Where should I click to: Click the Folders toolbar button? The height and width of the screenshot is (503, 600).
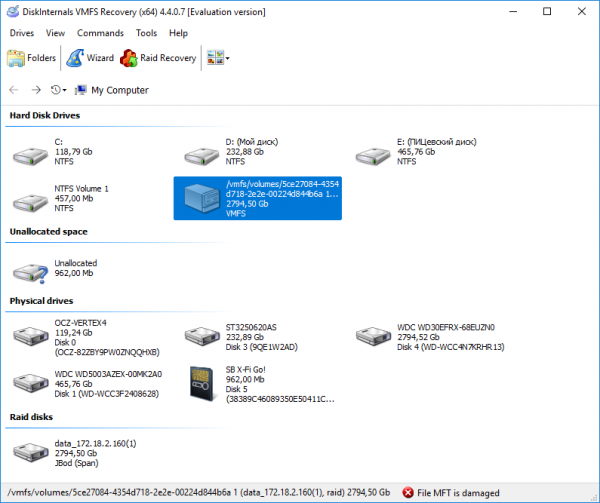[32, 59]
